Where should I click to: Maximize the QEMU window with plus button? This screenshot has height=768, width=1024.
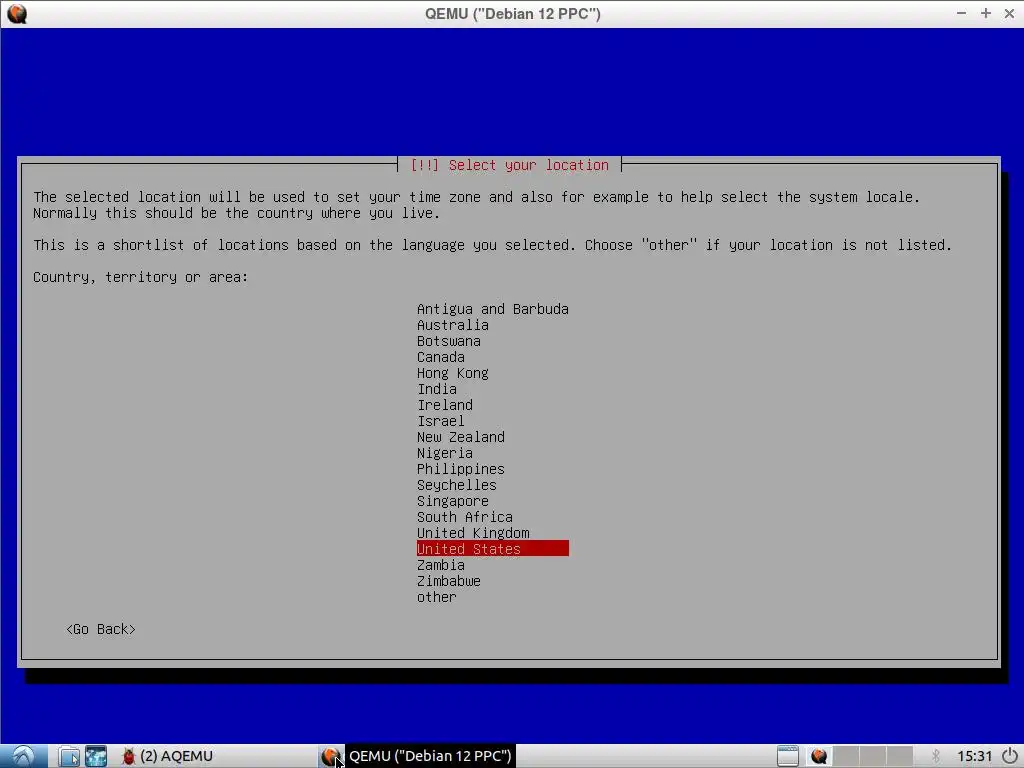[985, 13]
